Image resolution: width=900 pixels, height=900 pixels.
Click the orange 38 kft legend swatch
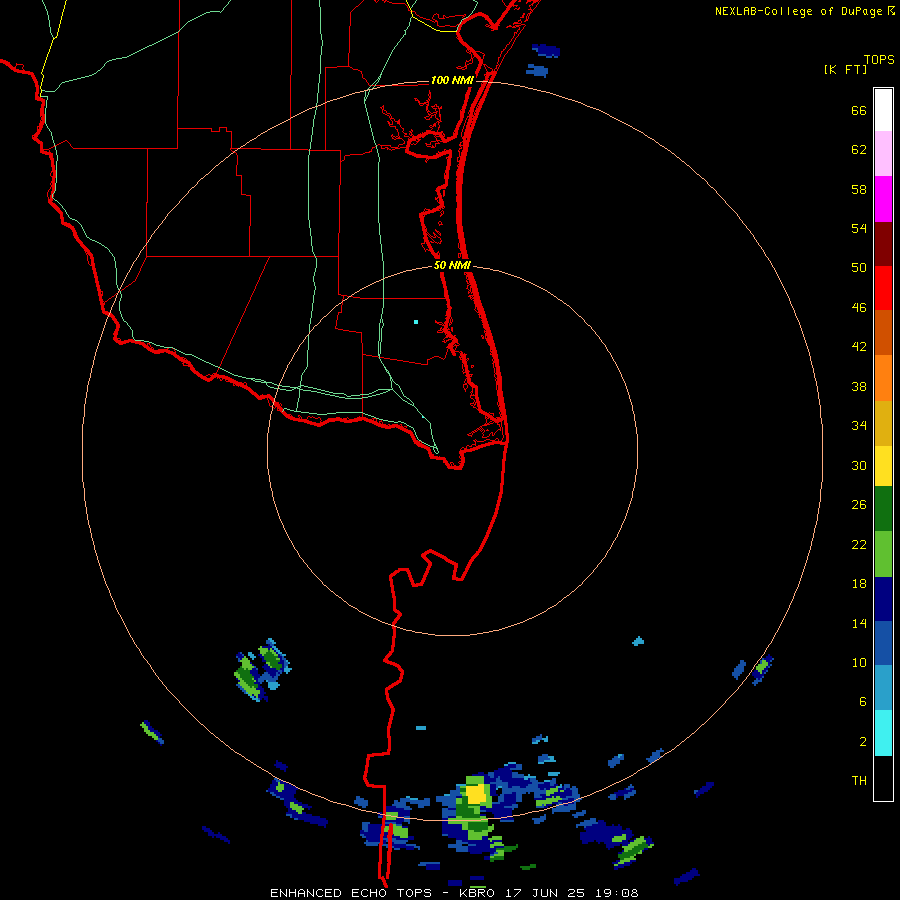883,378
